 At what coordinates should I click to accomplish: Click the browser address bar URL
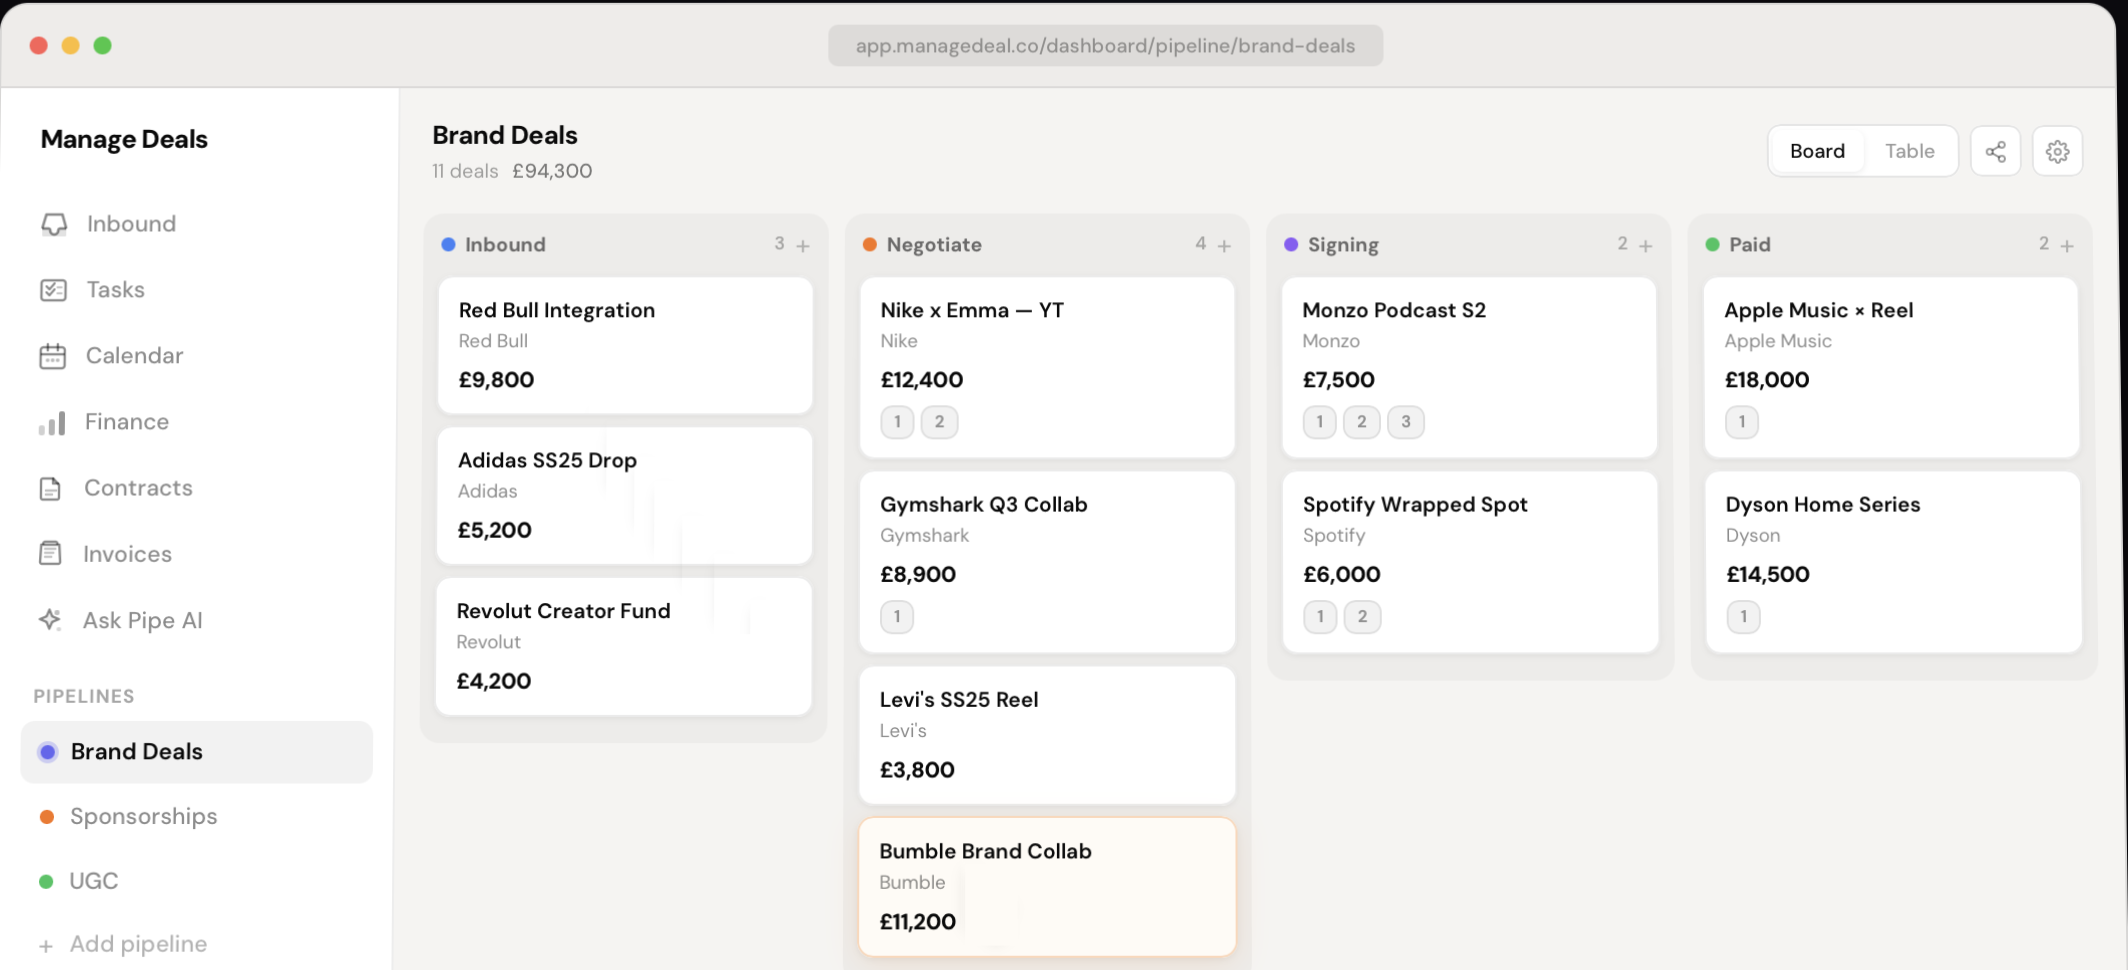click(x=1105, y=46)
